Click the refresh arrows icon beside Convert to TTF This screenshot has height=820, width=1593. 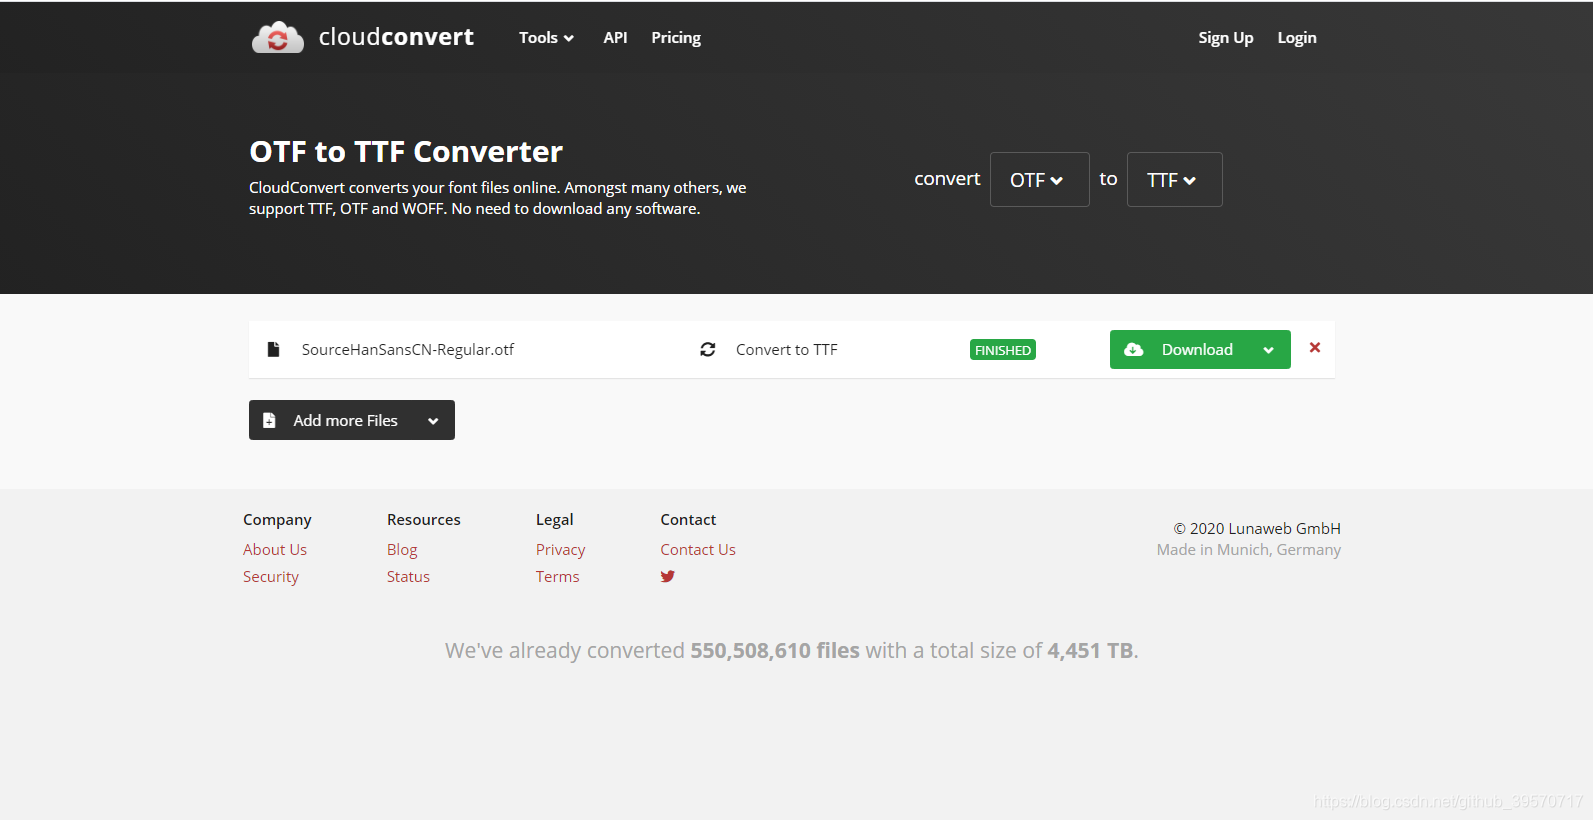coord(708,349)
